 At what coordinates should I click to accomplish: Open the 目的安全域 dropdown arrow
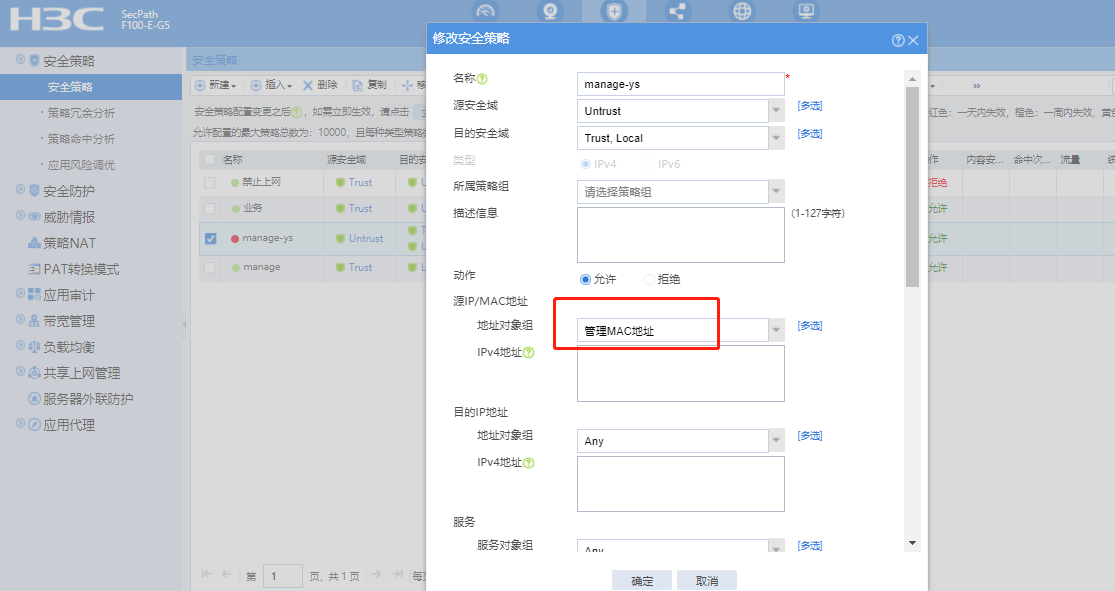pos(777,138)
